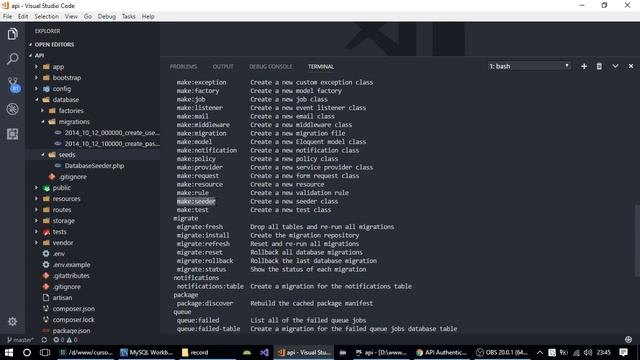The width and height of the screenshot is (640, 360).
Task: Expand the config folder
Action: 93,89
